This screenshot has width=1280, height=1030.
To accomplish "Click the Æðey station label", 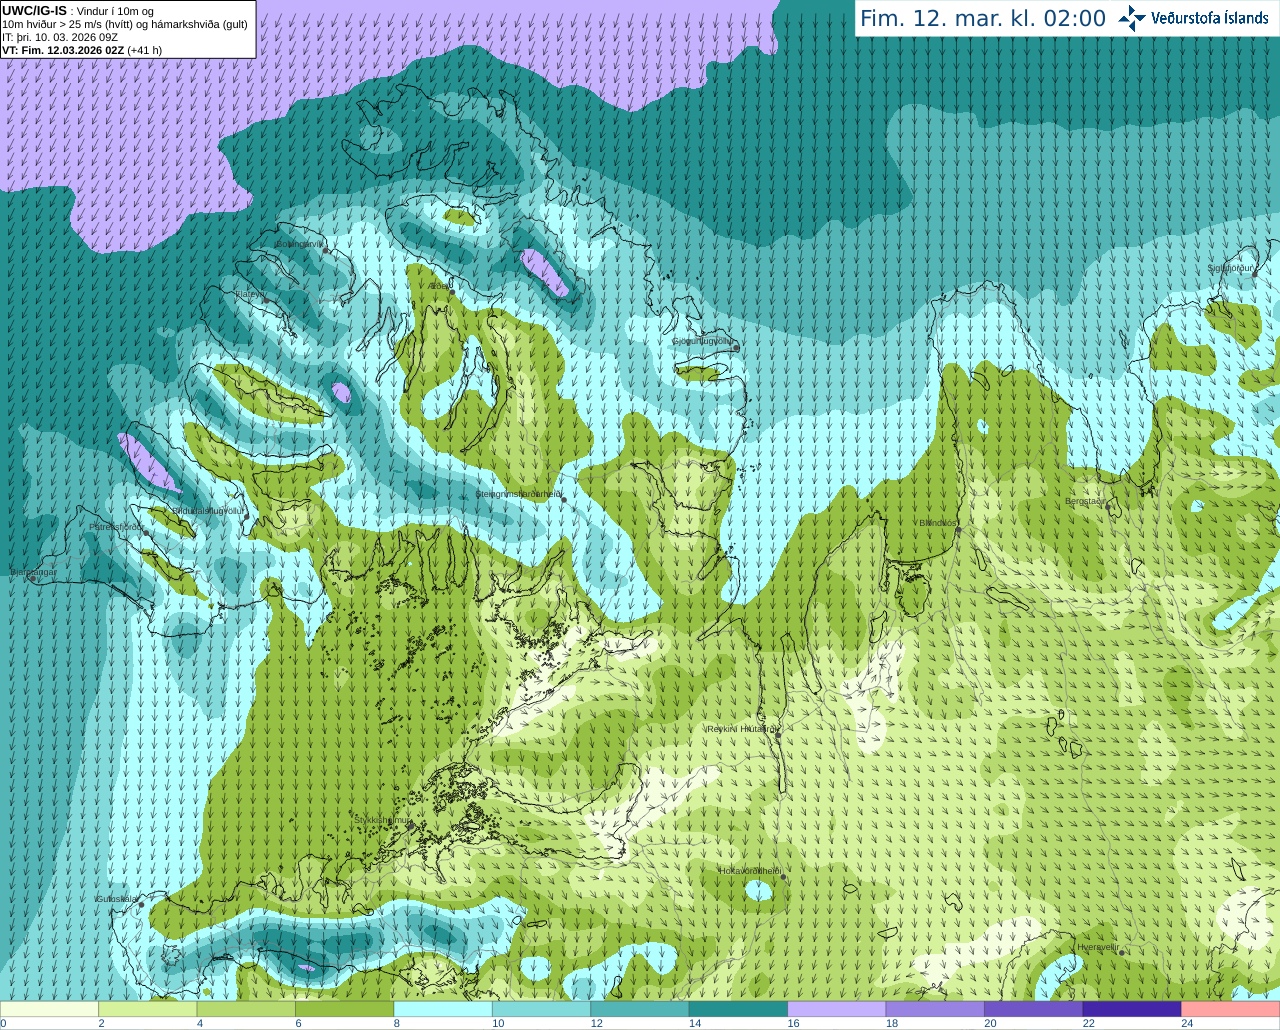I will 439,285.
